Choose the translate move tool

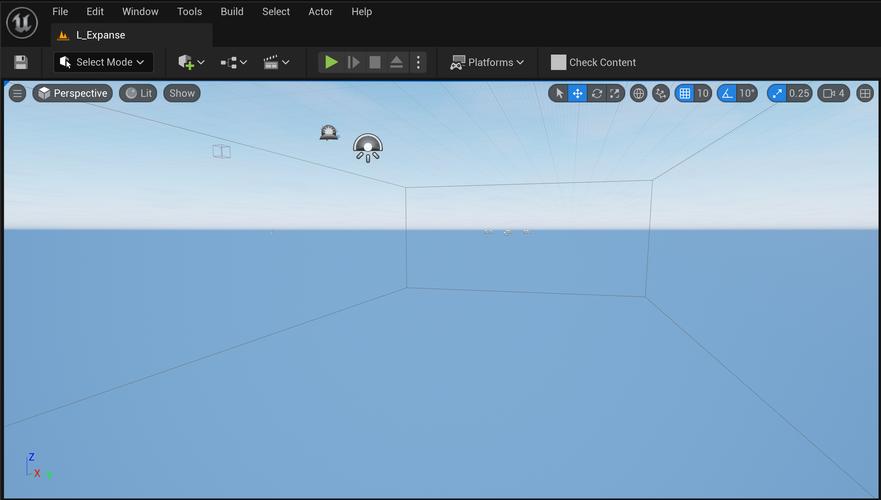[x=578, y=93]
